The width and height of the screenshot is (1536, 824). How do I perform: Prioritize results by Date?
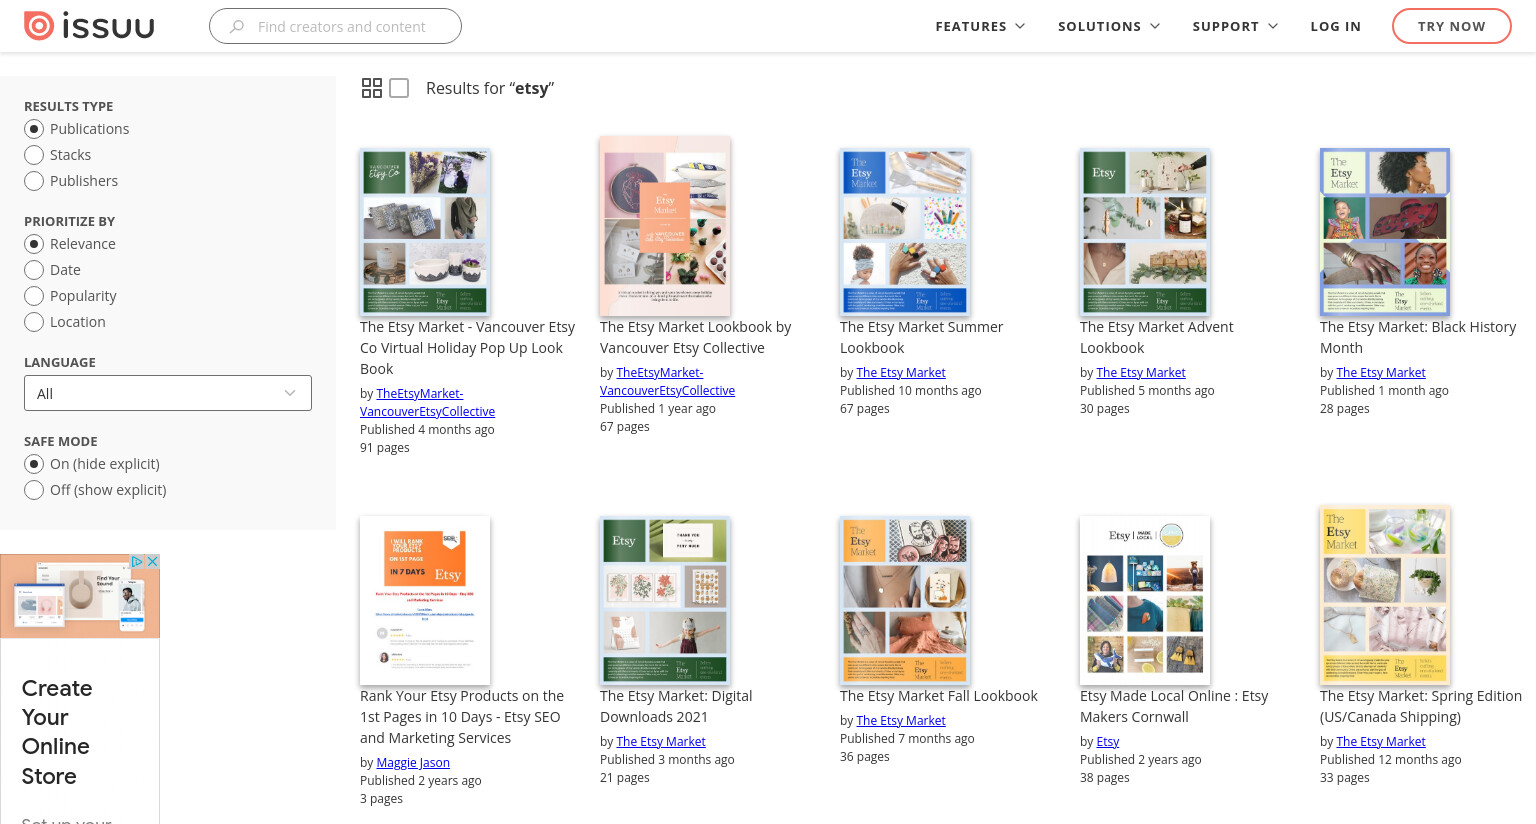coord(34,270)
